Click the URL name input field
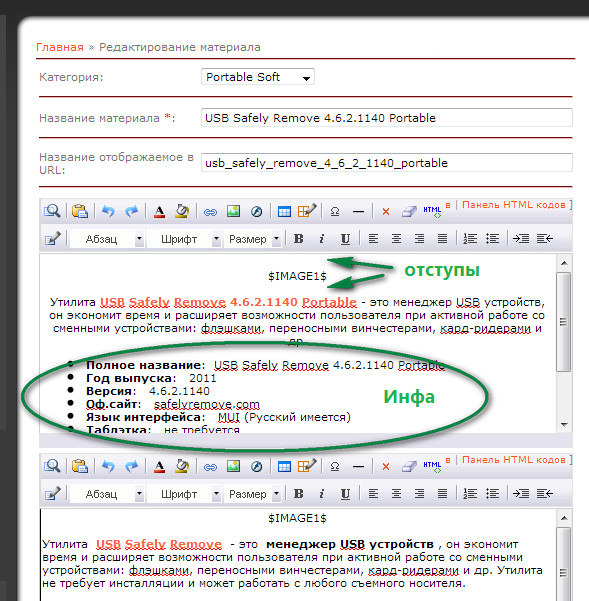This screenshot has width=589, height=601. point(387,163)
